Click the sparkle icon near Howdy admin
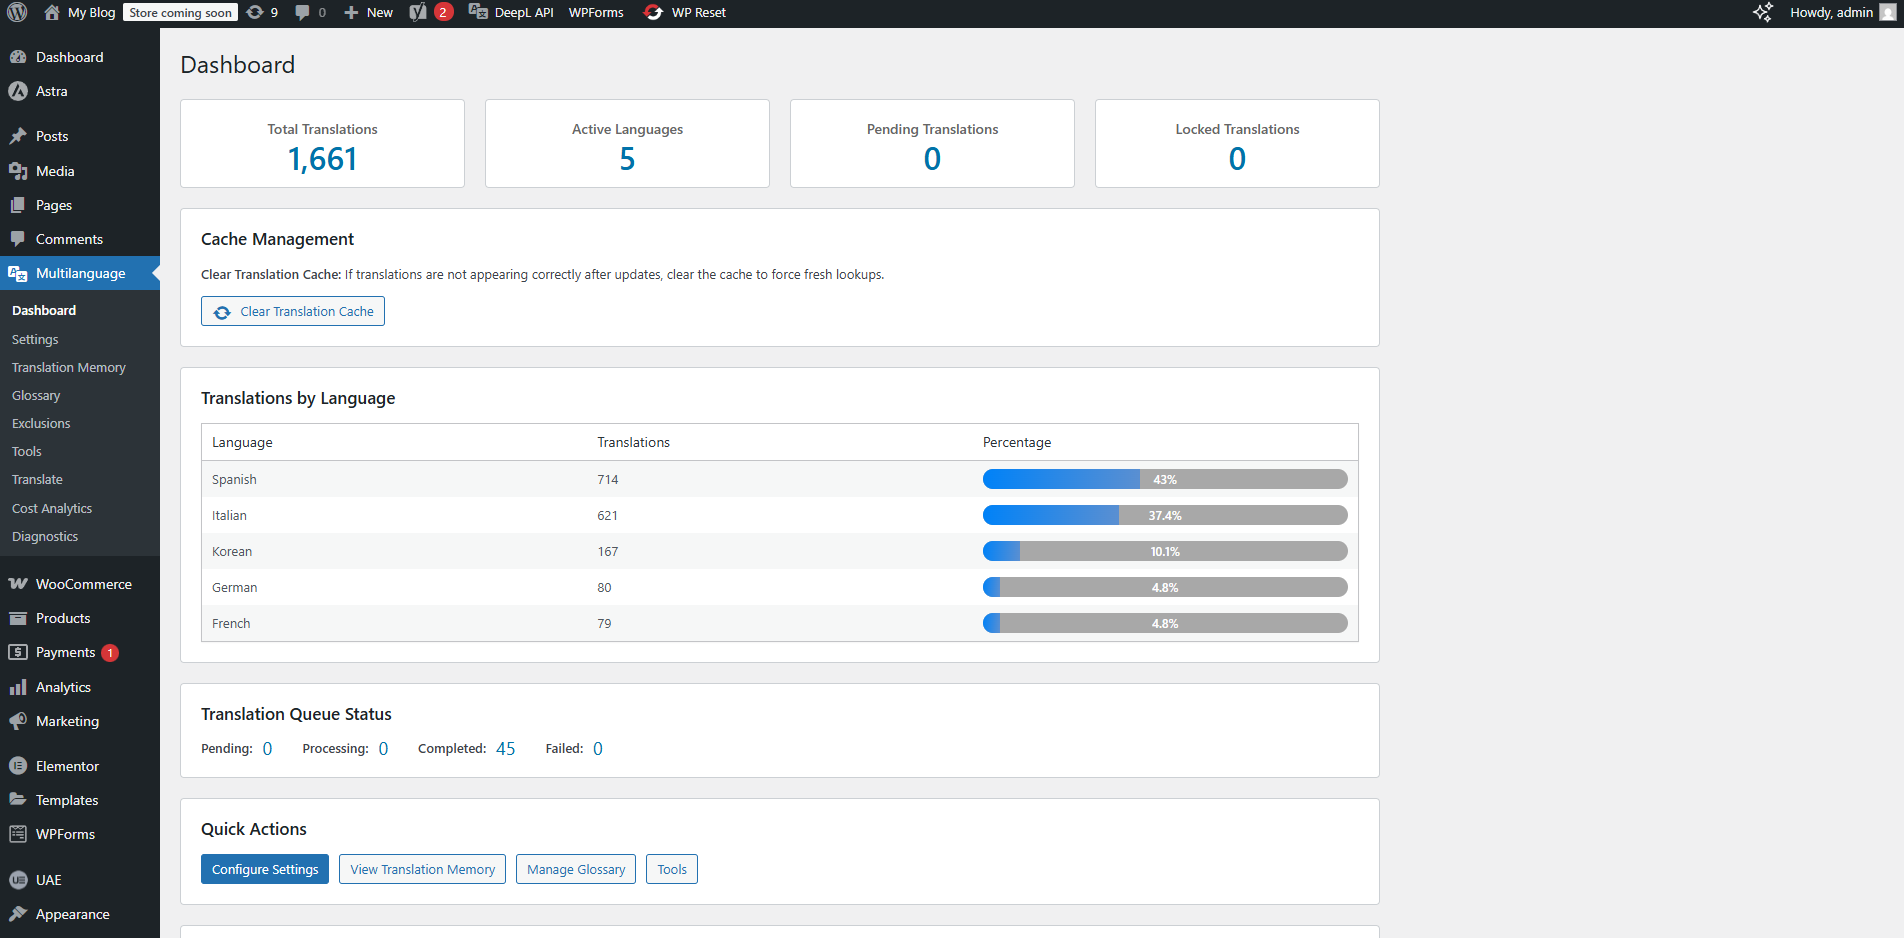 tap(1762, 13)
